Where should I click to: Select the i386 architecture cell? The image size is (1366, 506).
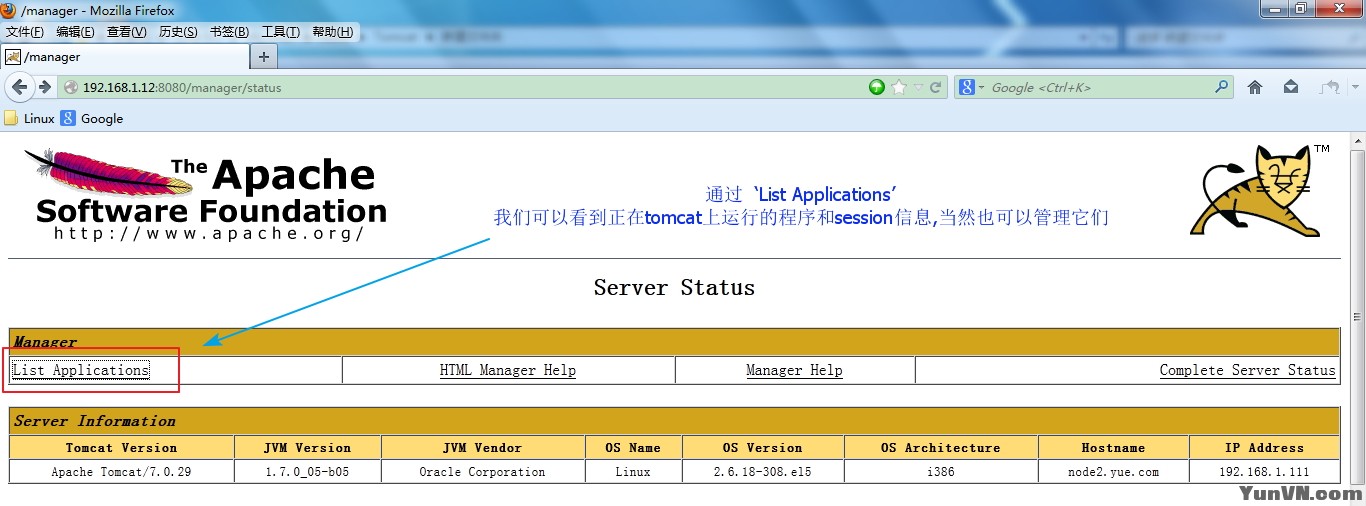pyautogui.click(x=941, y=472)
